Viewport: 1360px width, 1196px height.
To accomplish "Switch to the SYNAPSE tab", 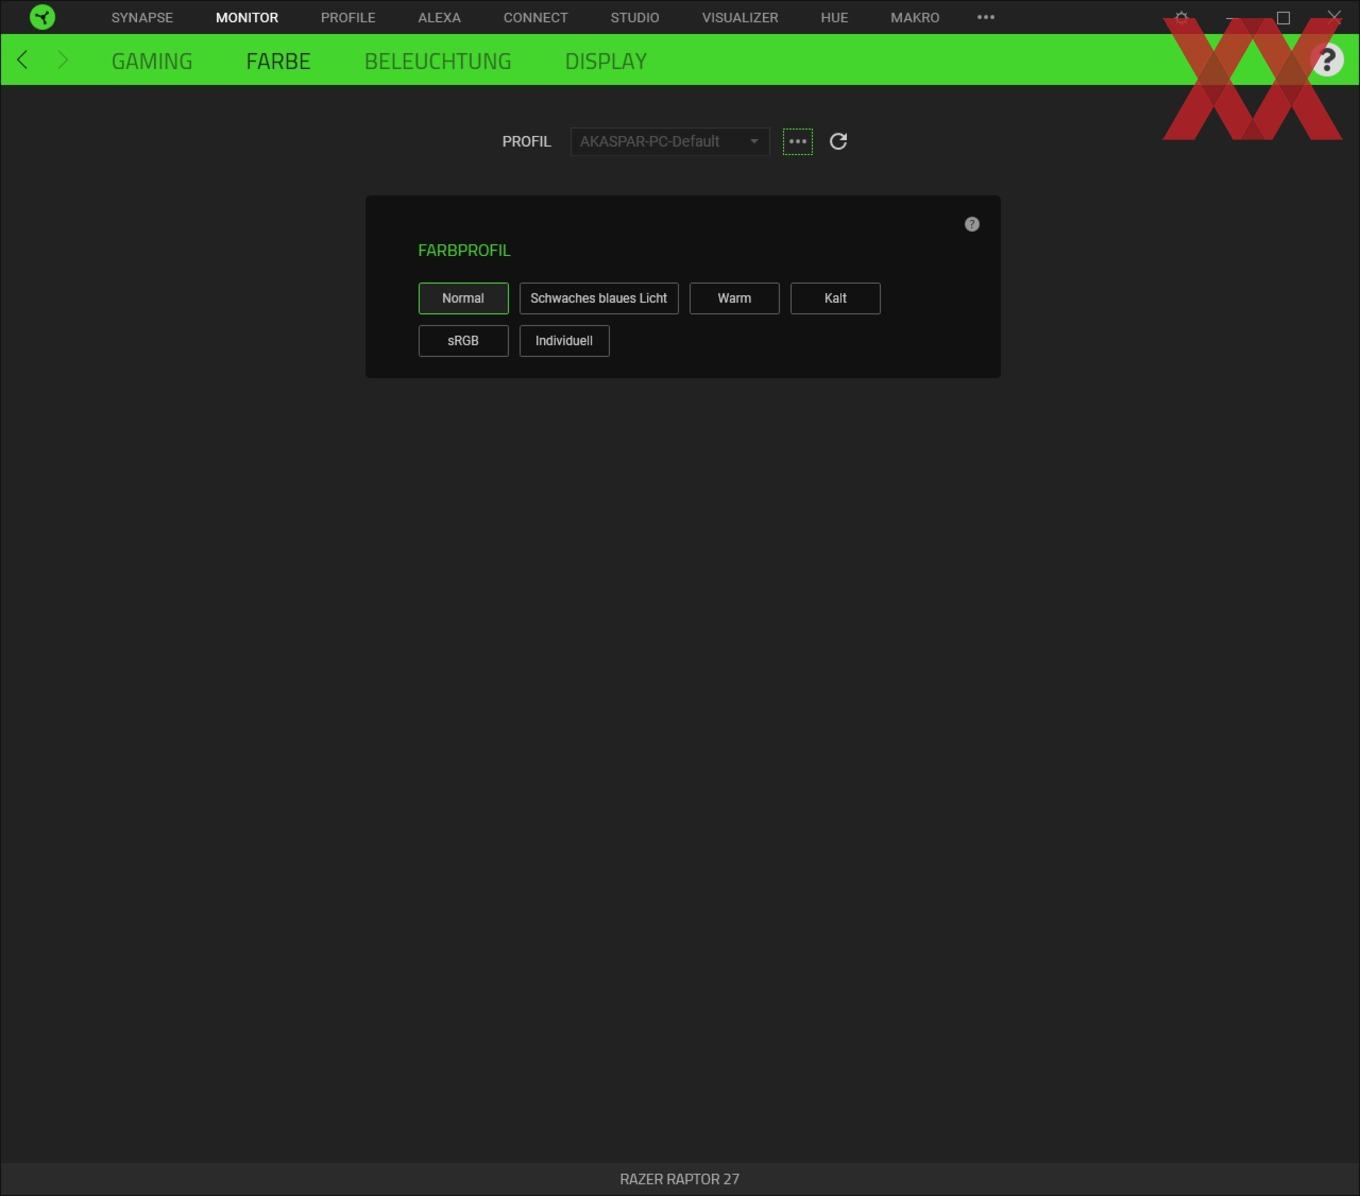I will (x=142, y=17).
